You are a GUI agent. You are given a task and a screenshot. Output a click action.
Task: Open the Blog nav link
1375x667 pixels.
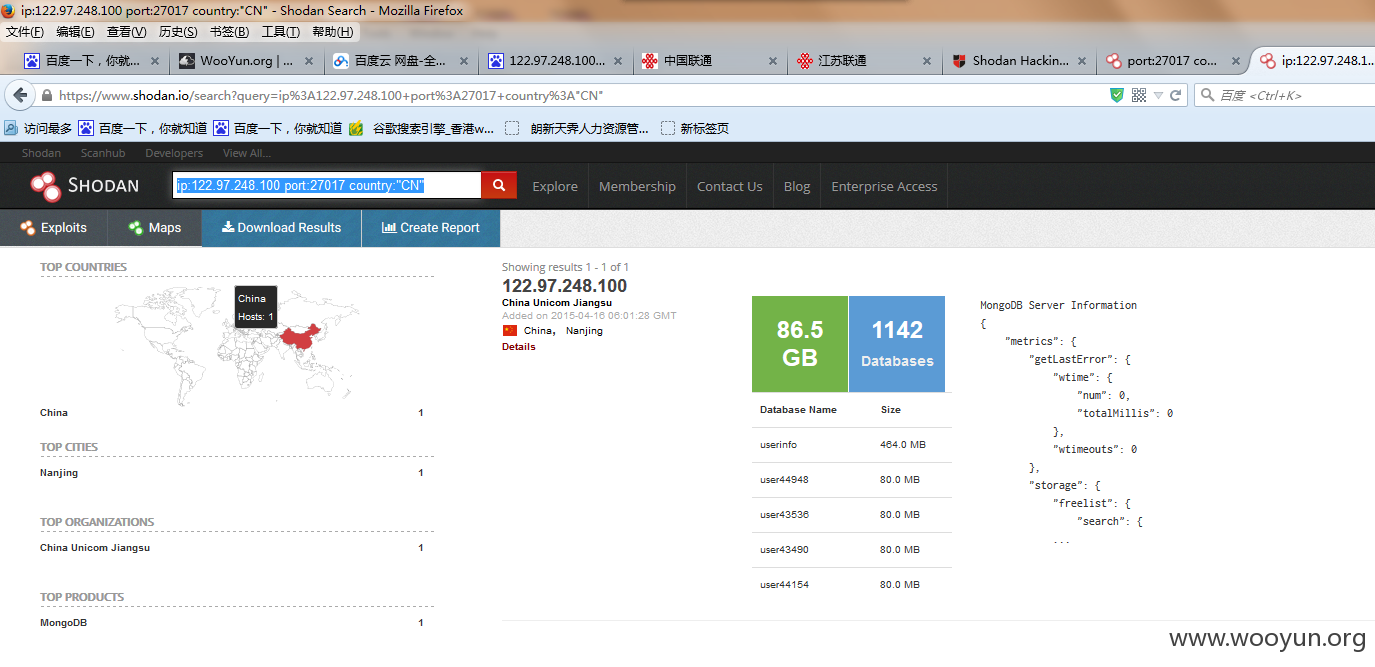[x=797, y=186]
